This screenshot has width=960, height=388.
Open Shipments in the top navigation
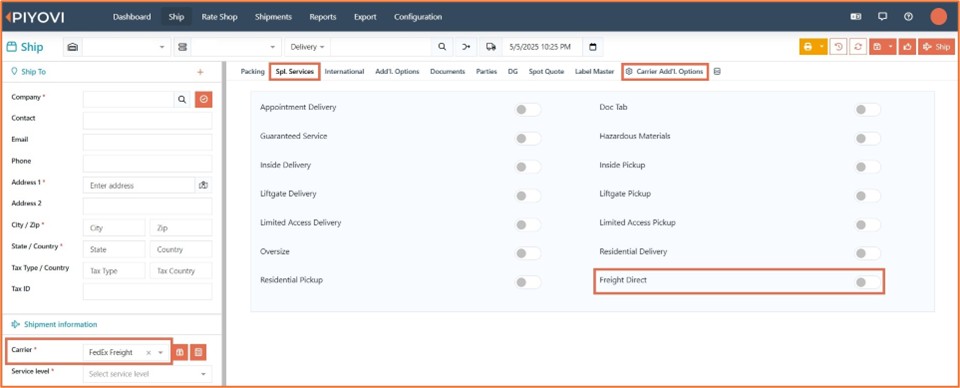point(273,17)
